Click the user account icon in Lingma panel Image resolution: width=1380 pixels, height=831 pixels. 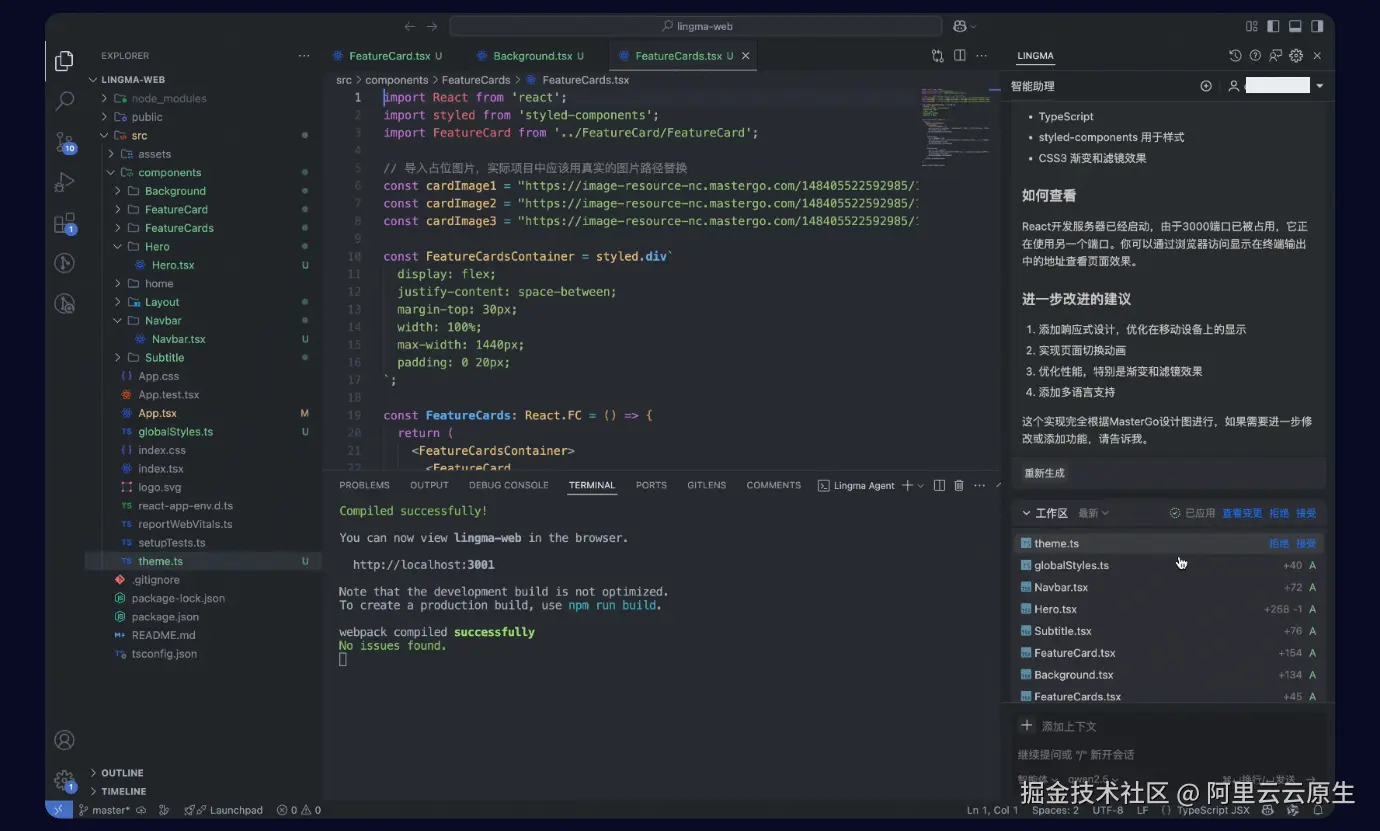(1234, 86)
